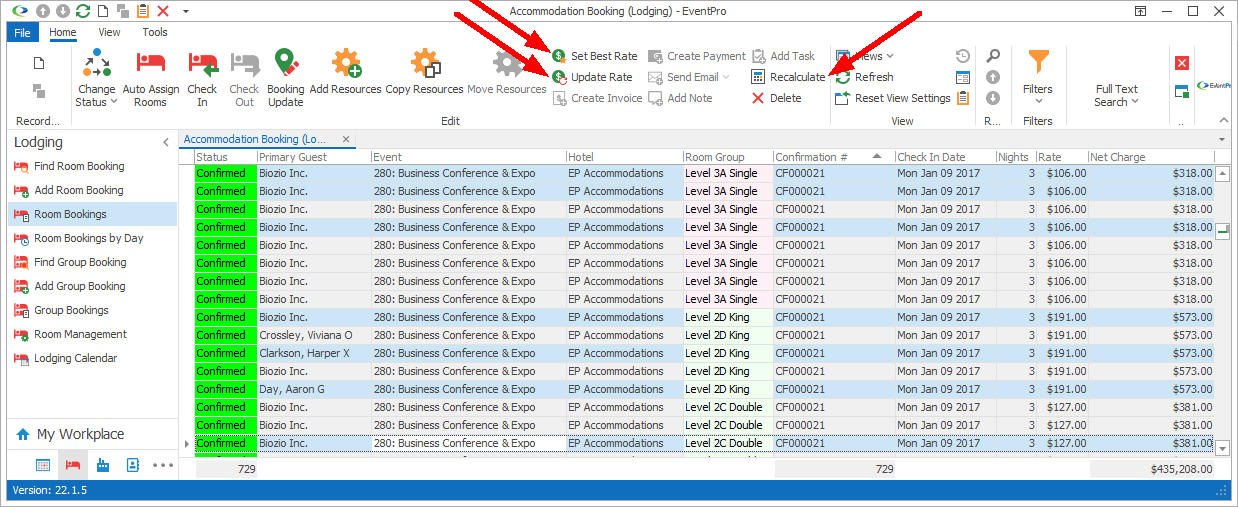This screenshot has width=1238, height=507.
Task: Click the vertical scrollbar down arrow
Action: tap(1222, 449)
